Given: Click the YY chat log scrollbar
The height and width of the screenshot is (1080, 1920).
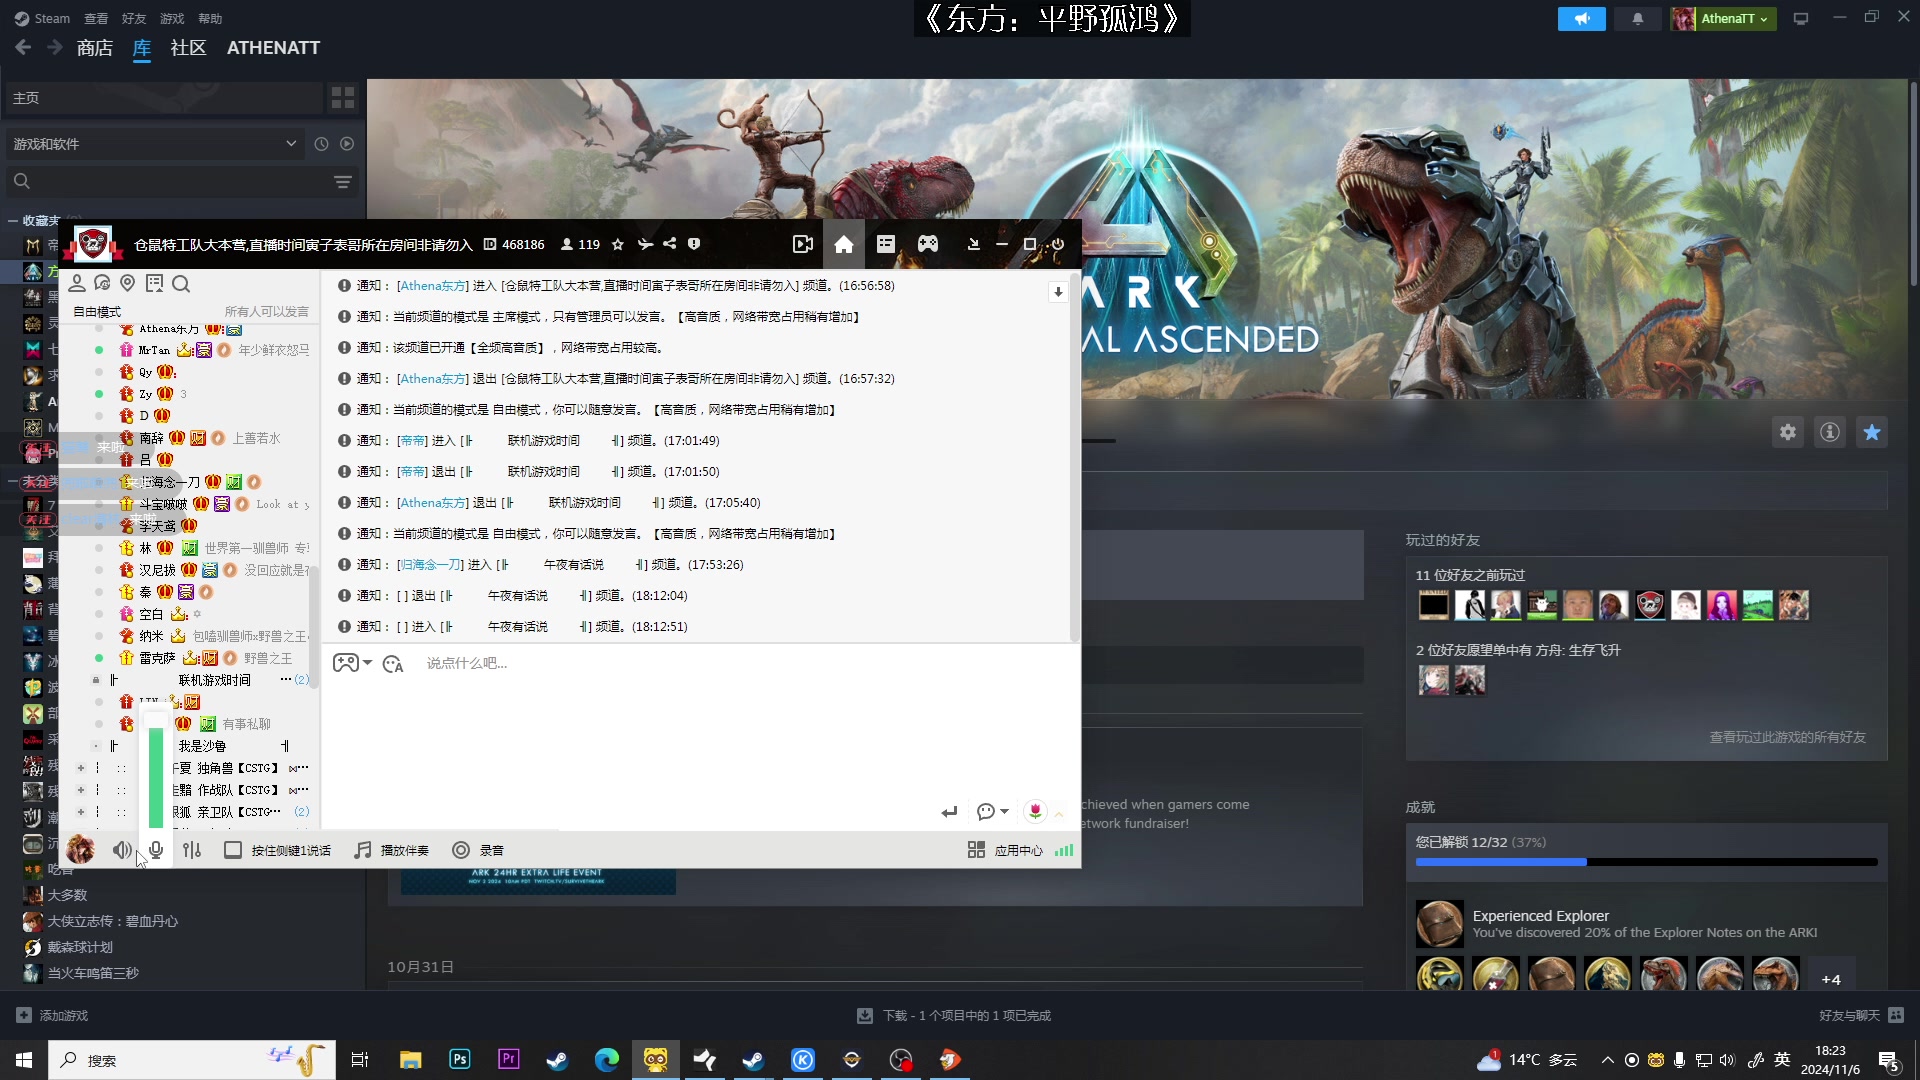Looking at the screenshot, I should [x=1074, y=458].
